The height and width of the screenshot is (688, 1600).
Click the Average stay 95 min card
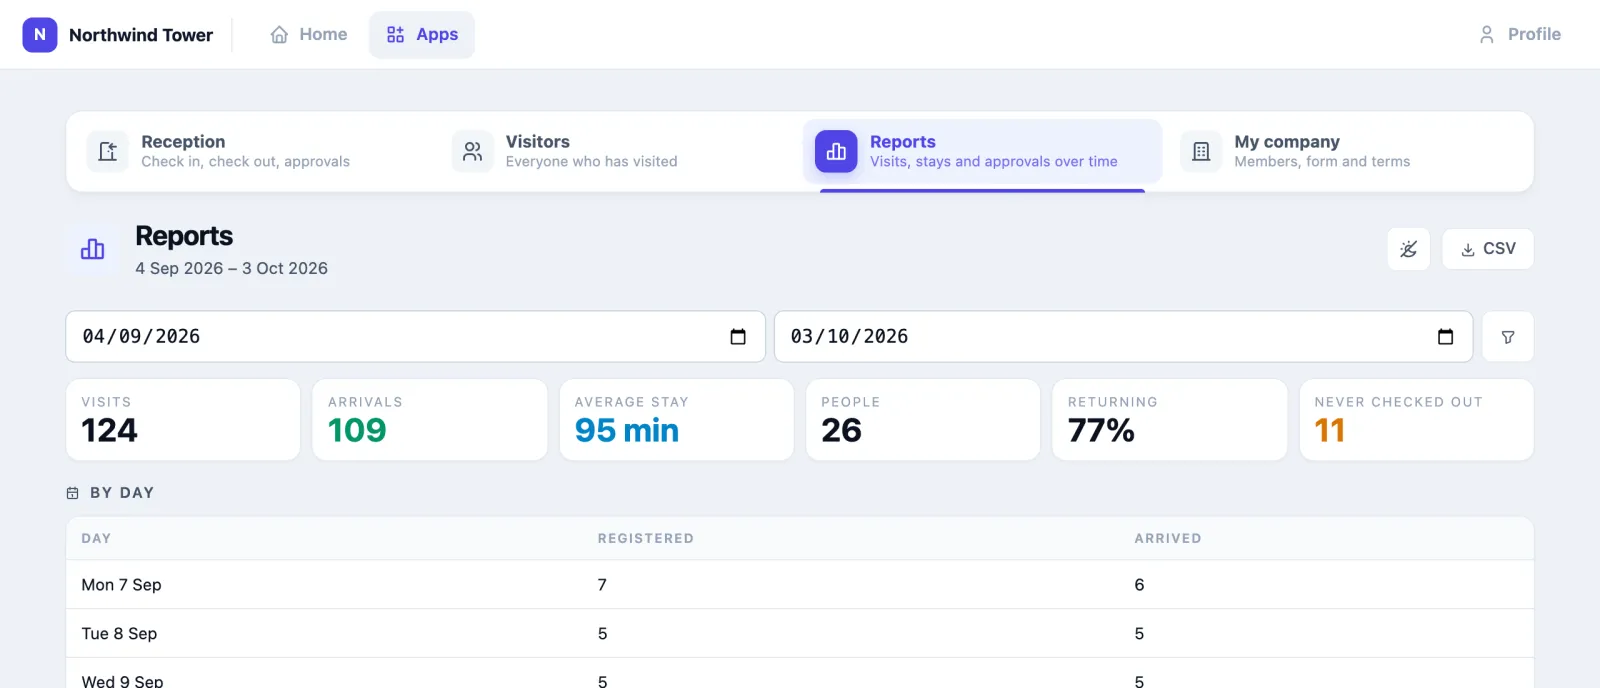point(676,420)
